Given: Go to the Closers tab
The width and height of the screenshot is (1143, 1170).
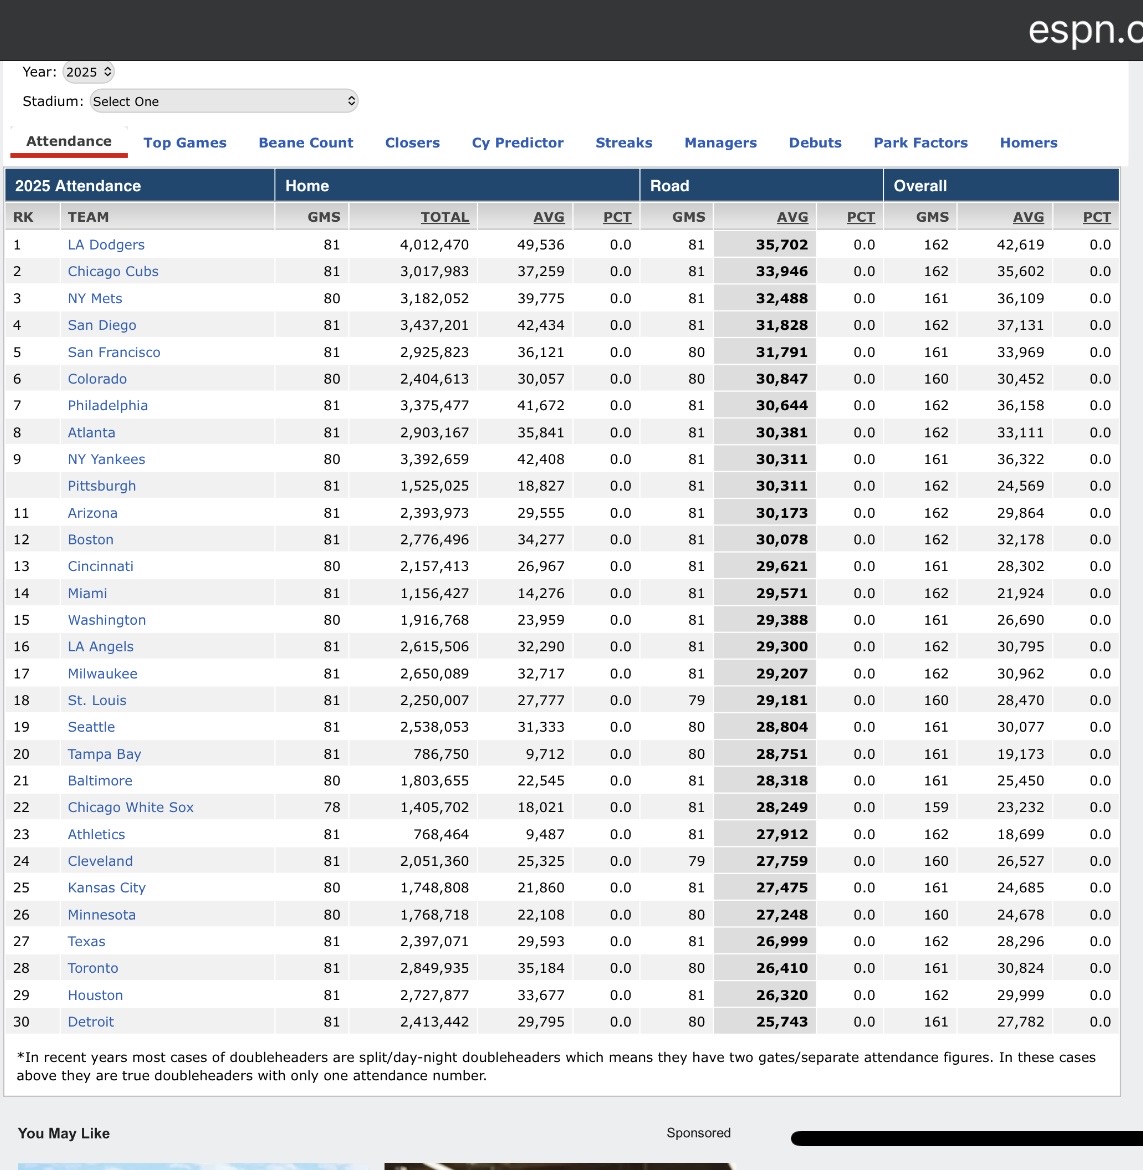Looking at the screenshot, I should tap(413, 143).
